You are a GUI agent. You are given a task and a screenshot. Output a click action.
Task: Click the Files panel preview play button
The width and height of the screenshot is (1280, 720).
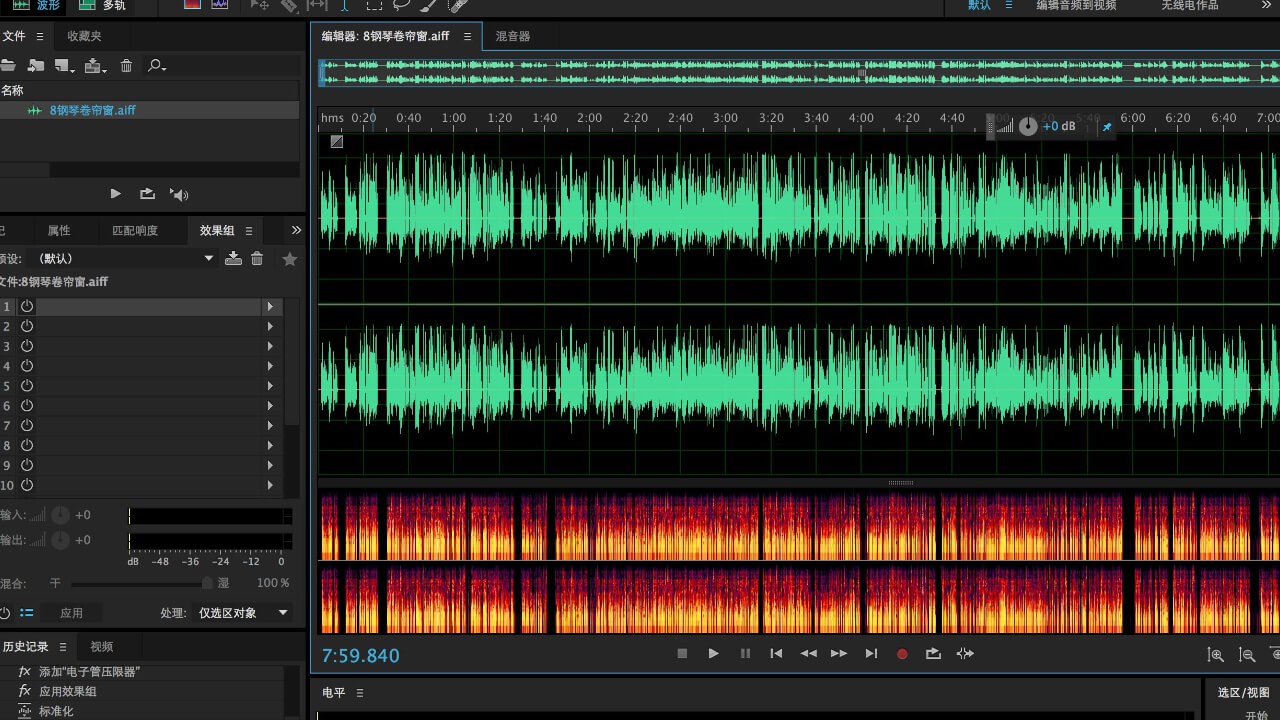pos(115,194)
